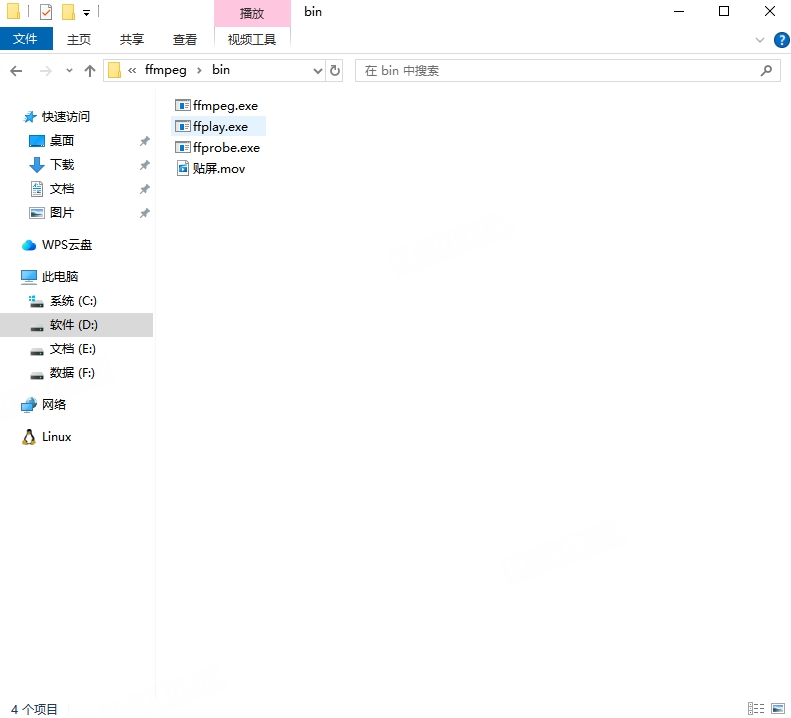Switch to the 查看 ribbon tab
Screen dimensions: 791x718
pos(185,39)
